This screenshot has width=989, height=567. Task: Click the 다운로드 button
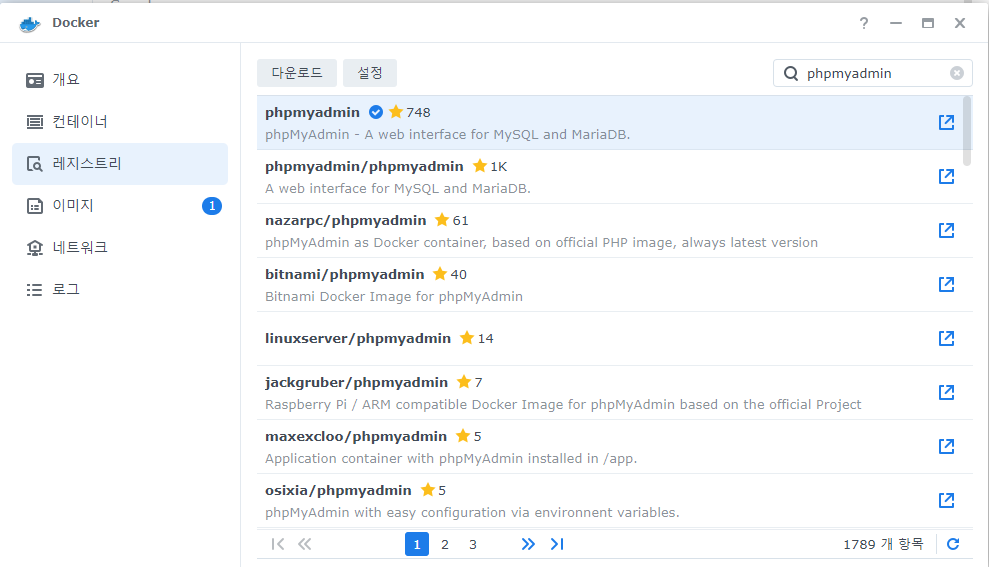[297, 73]
